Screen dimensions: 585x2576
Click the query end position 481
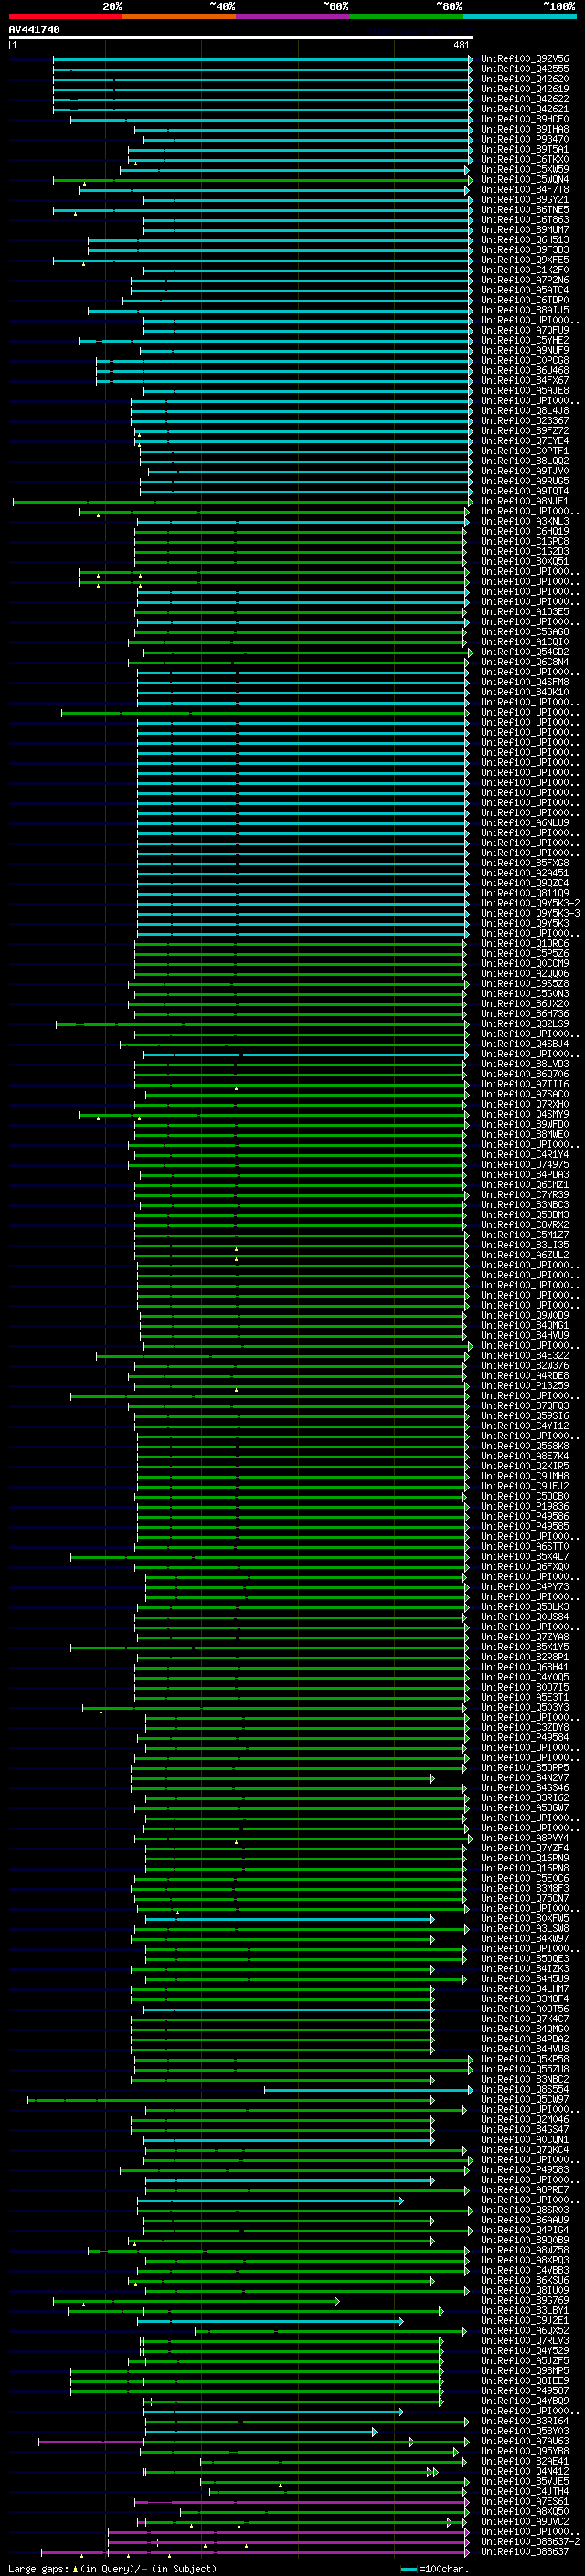pos(461,45)
